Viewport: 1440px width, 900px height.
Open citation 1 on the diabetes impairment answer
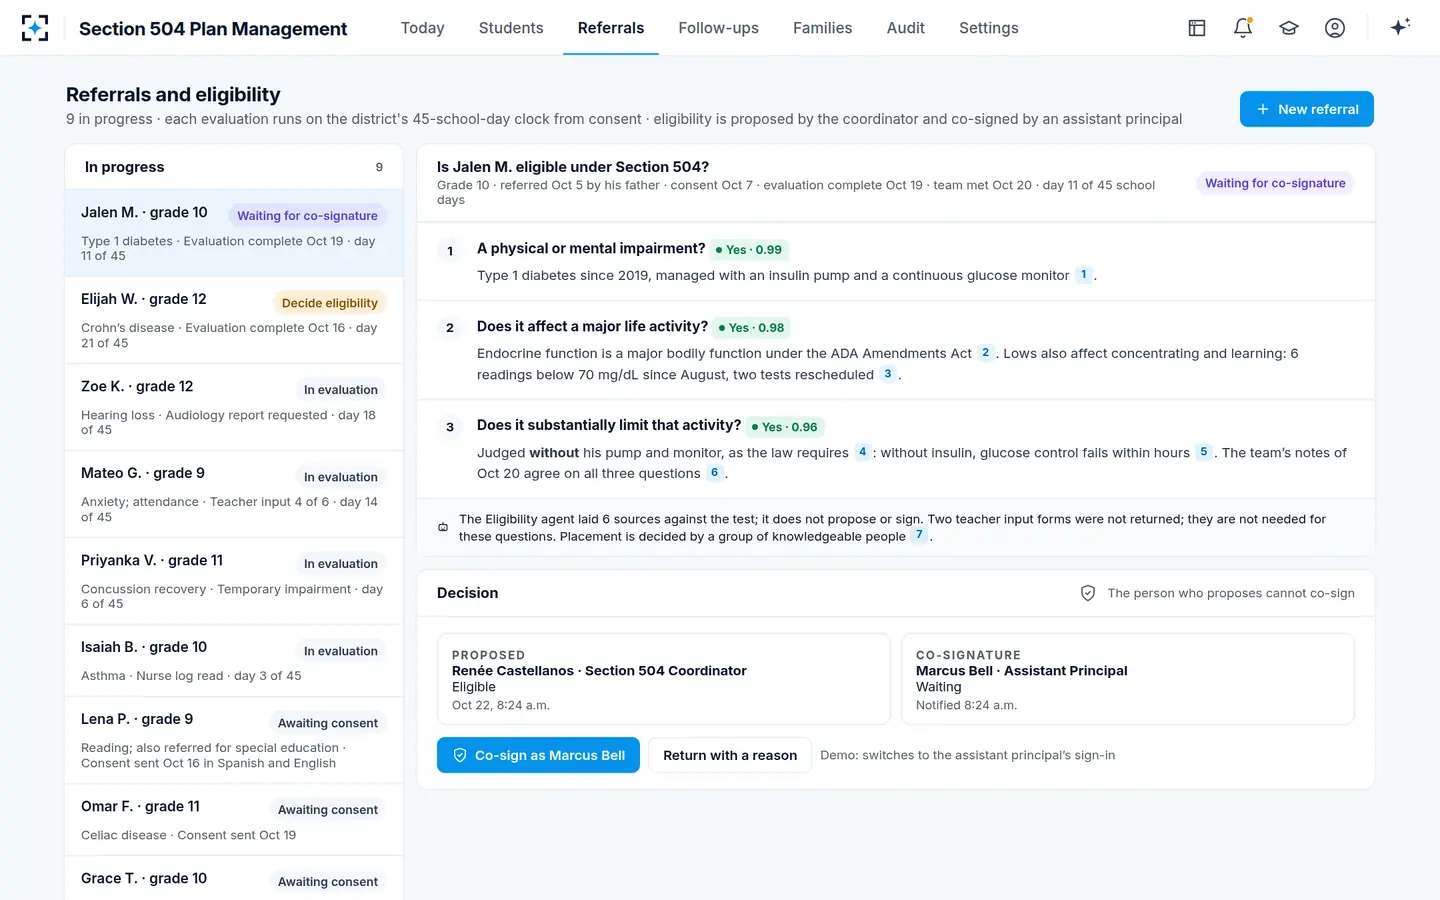[x=1083, y=275]
